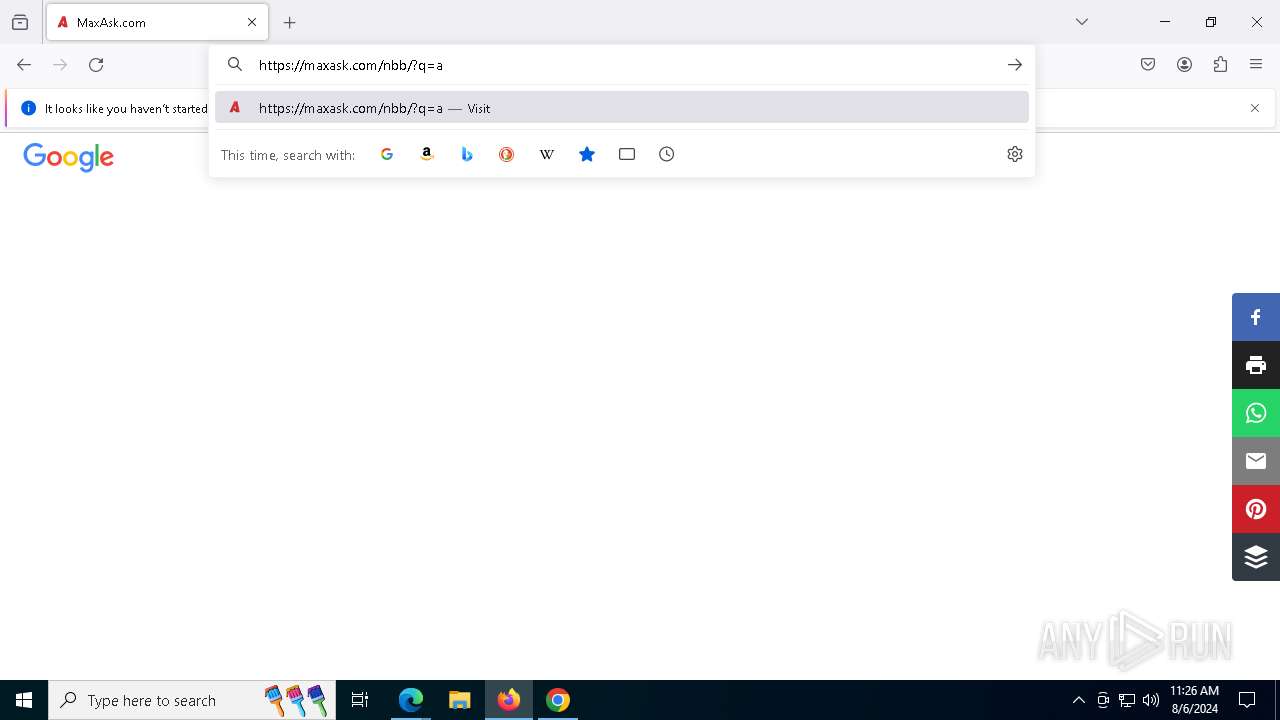Image resolution: width=1280 pixels, height=720 pixels.
Task: Switch to Firefox on taskbar
Action: 509,700
